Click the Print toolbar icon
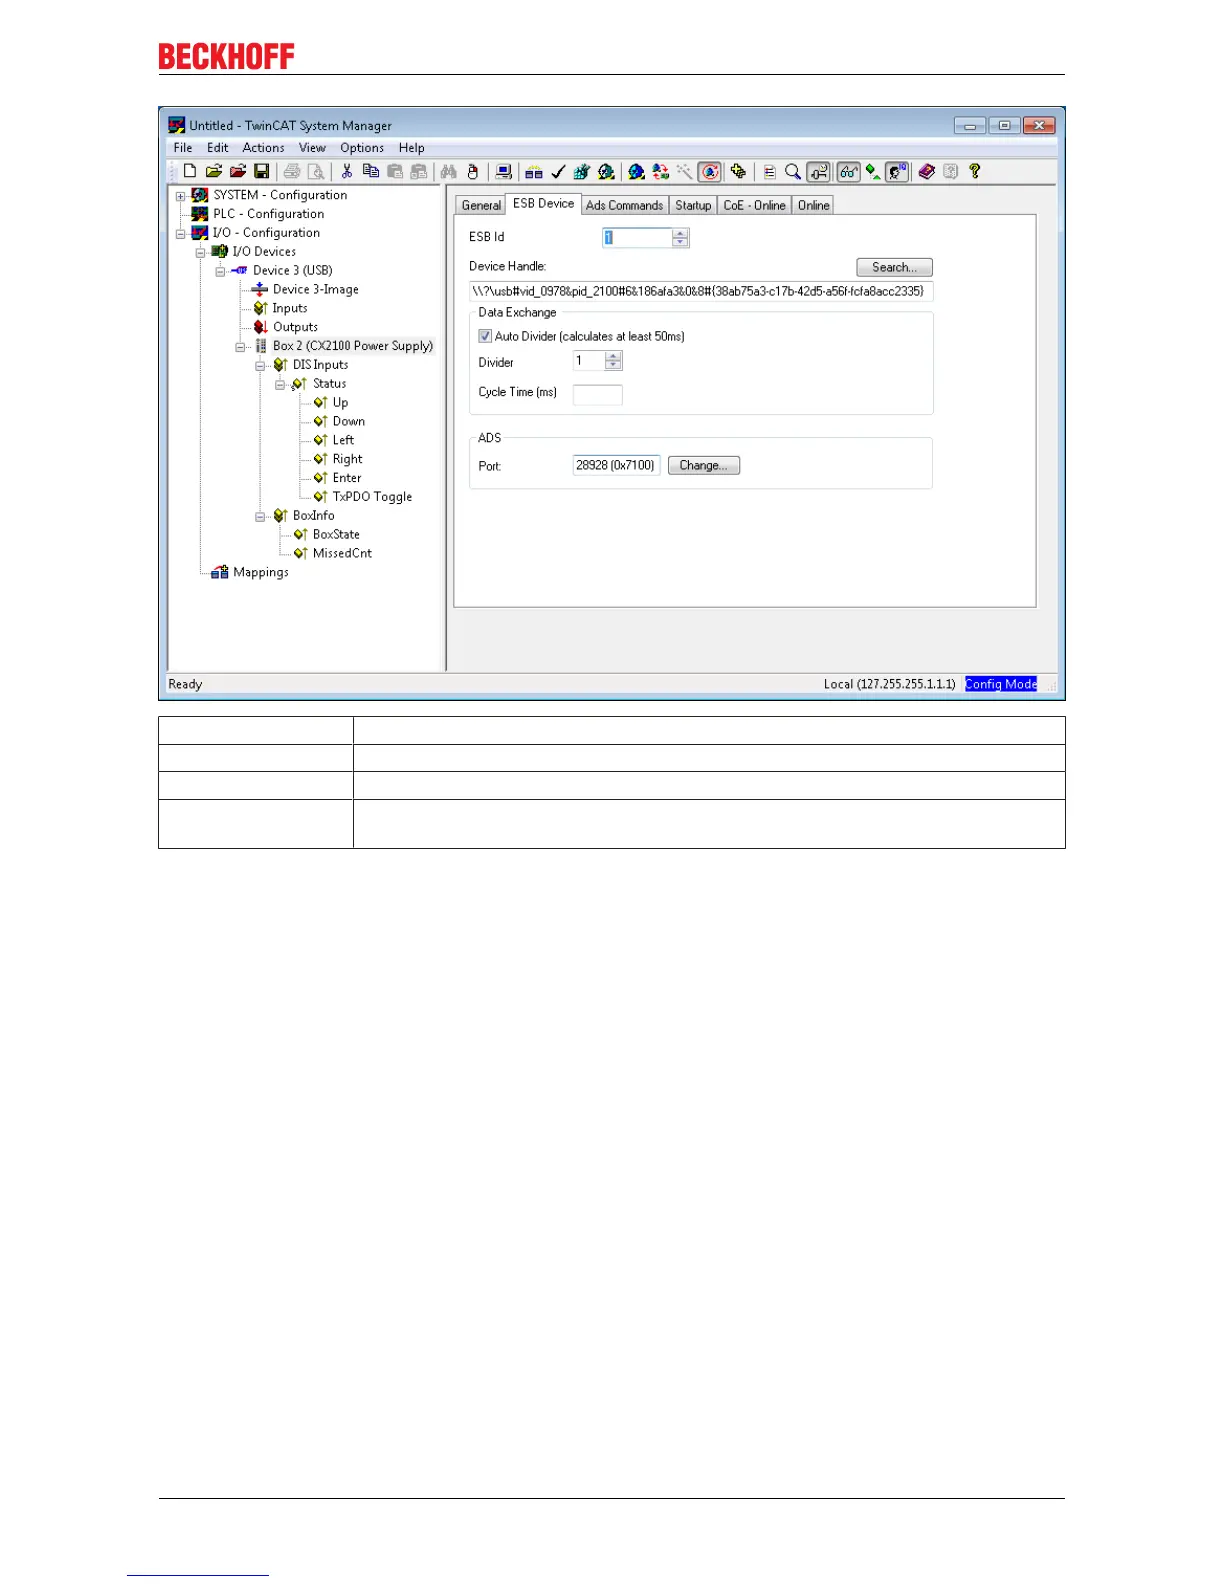This screenshot has width=1224, height=1584. (x=292, y=172)
